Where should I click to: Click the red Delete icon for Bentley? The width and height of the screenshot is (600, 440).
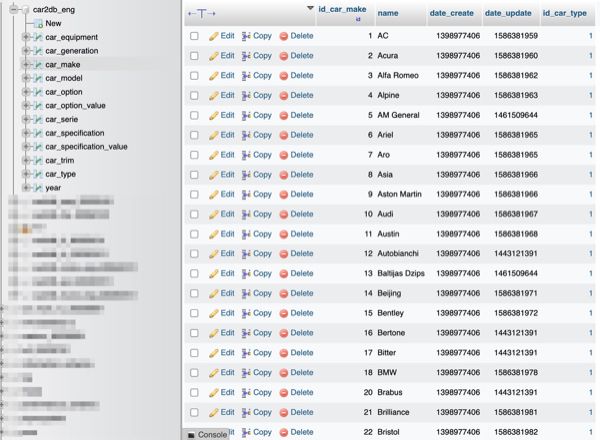284,313
